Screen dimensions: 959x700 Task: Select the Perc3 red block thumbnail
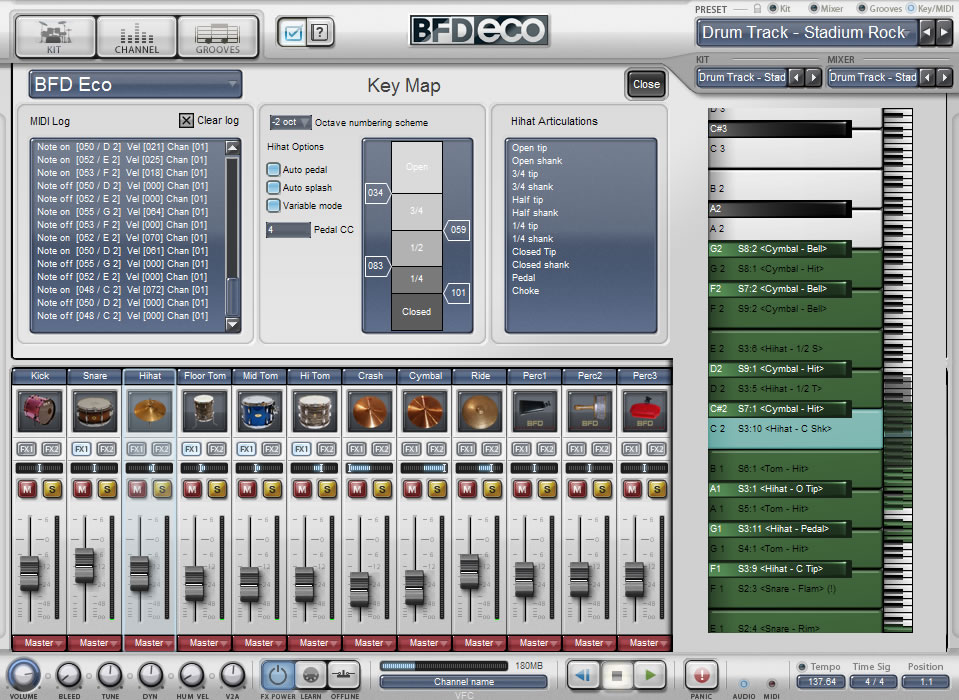[645, 411]
